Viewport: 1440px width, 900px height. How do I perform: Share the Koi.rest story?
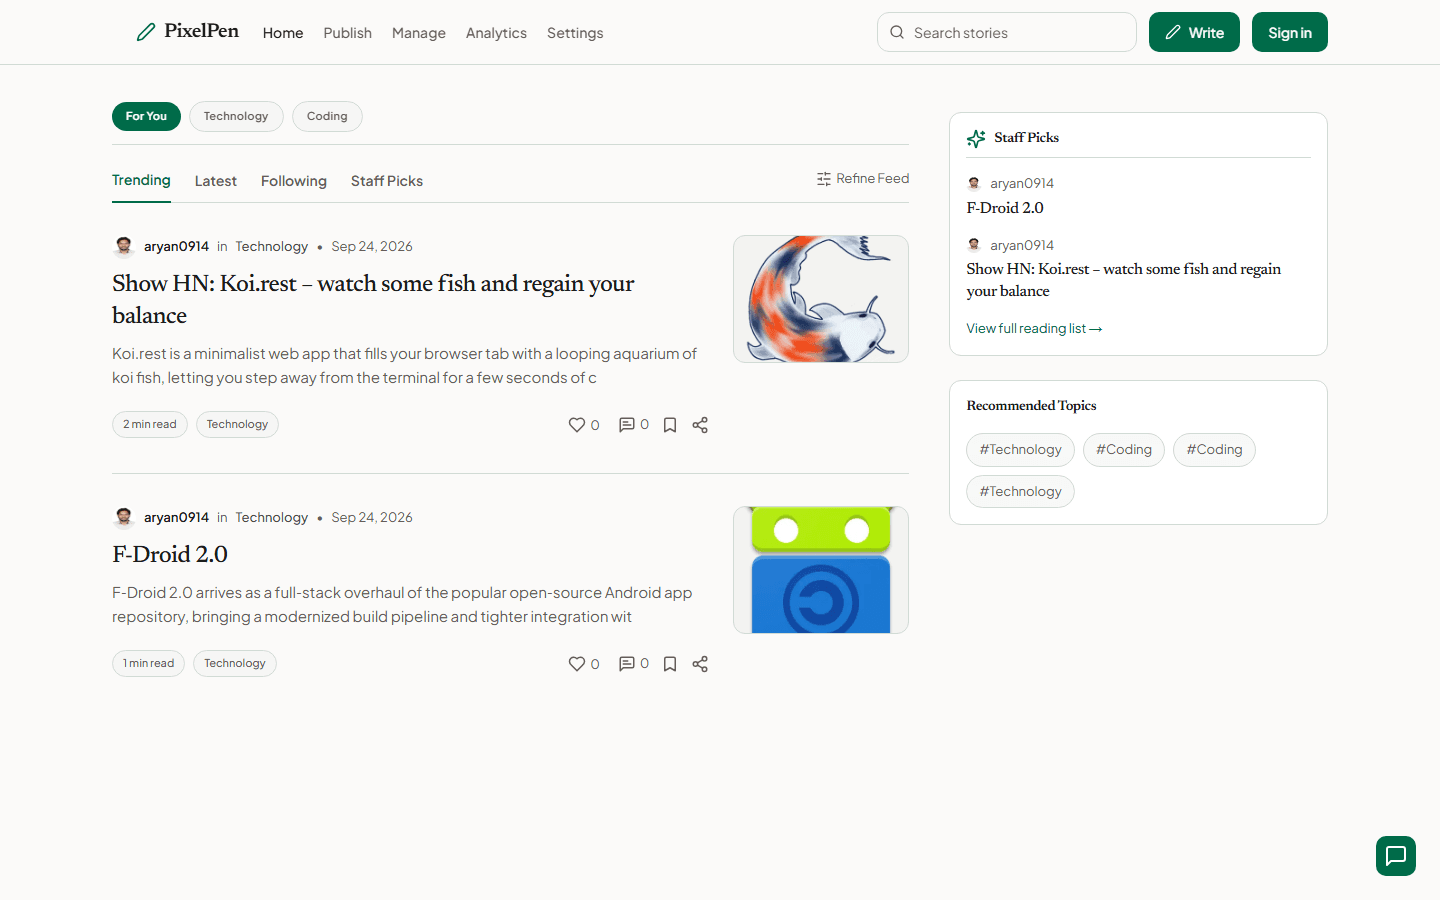tap(700, 425)
